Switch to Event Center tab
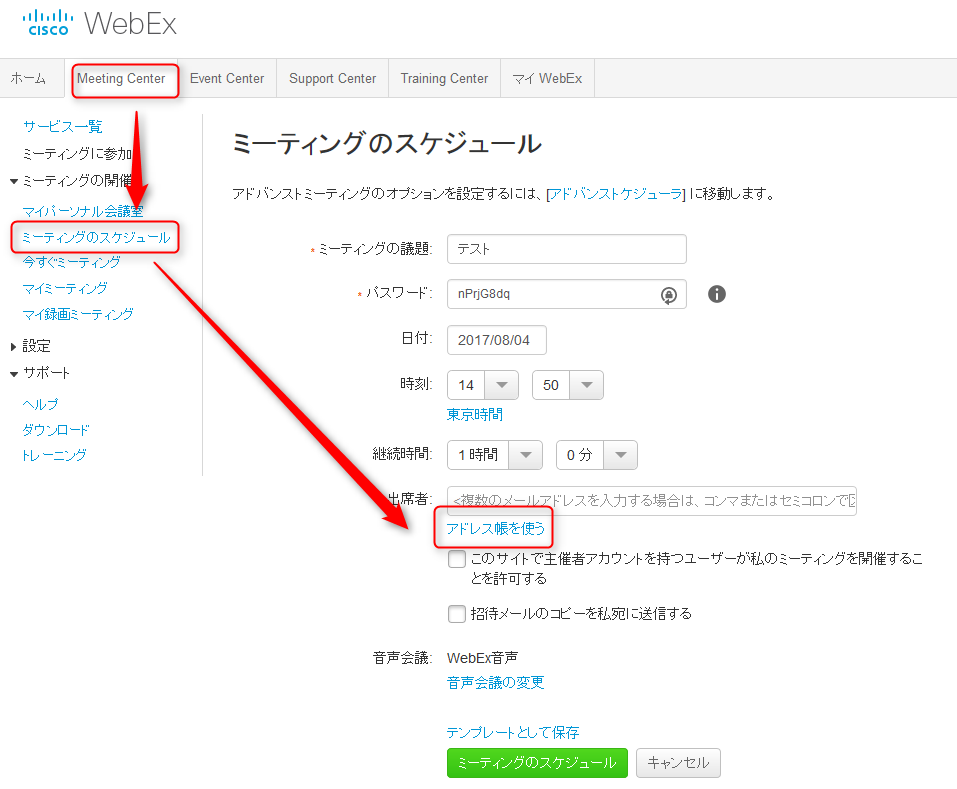Viewport: 957px width, 789px height. [227, 79]
